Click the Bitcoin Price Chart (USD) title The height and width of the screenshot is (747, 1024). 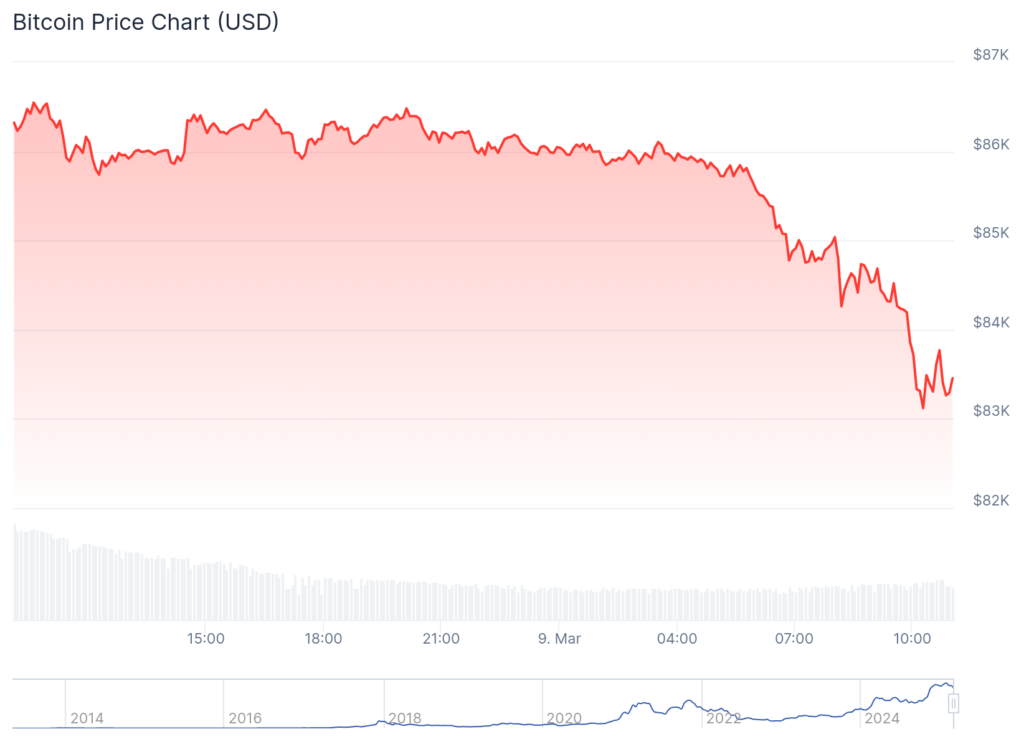tap(146, 22)
